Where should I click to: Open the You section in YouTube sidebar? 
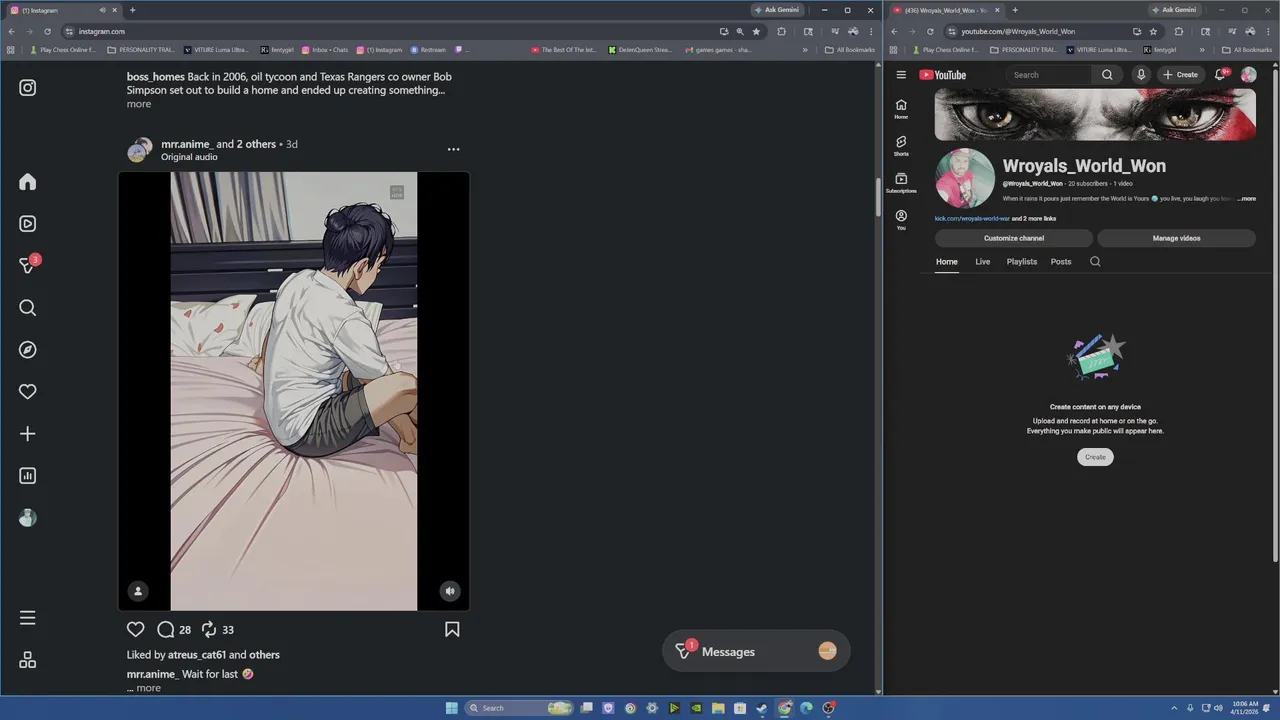tap(901, 220)
